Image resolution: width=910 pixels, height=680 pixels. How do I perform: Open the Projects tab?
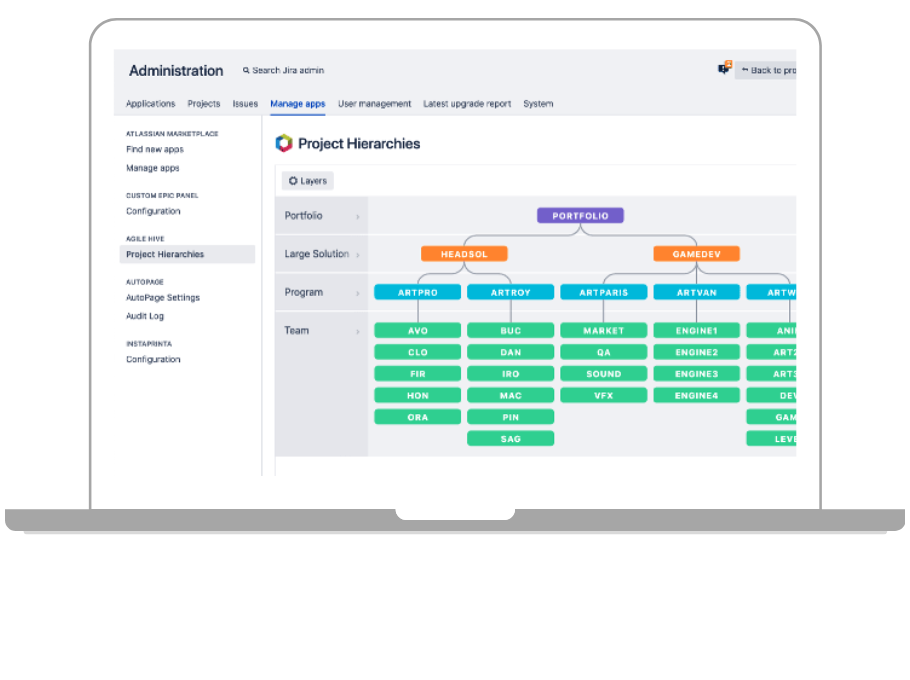[x=204, y=104]
